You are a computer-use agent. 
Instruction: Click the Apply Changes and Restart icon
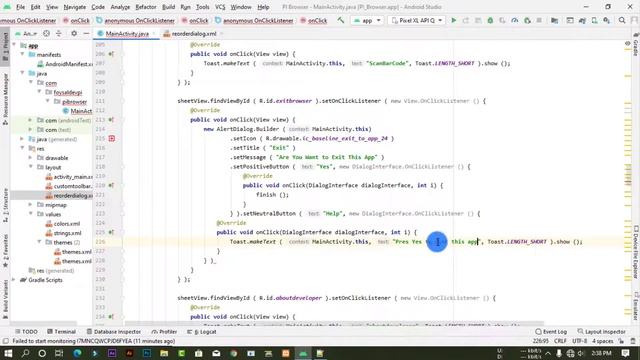point(466,20)
